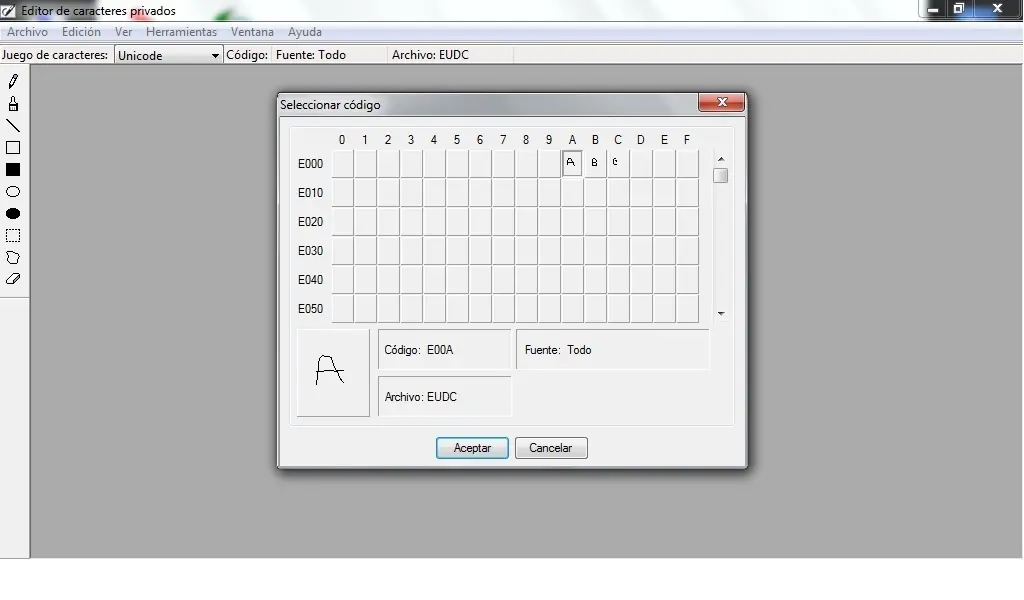Pick the Hollow Rectangle tool
The image size is (1024, 600).
(13, 148)
